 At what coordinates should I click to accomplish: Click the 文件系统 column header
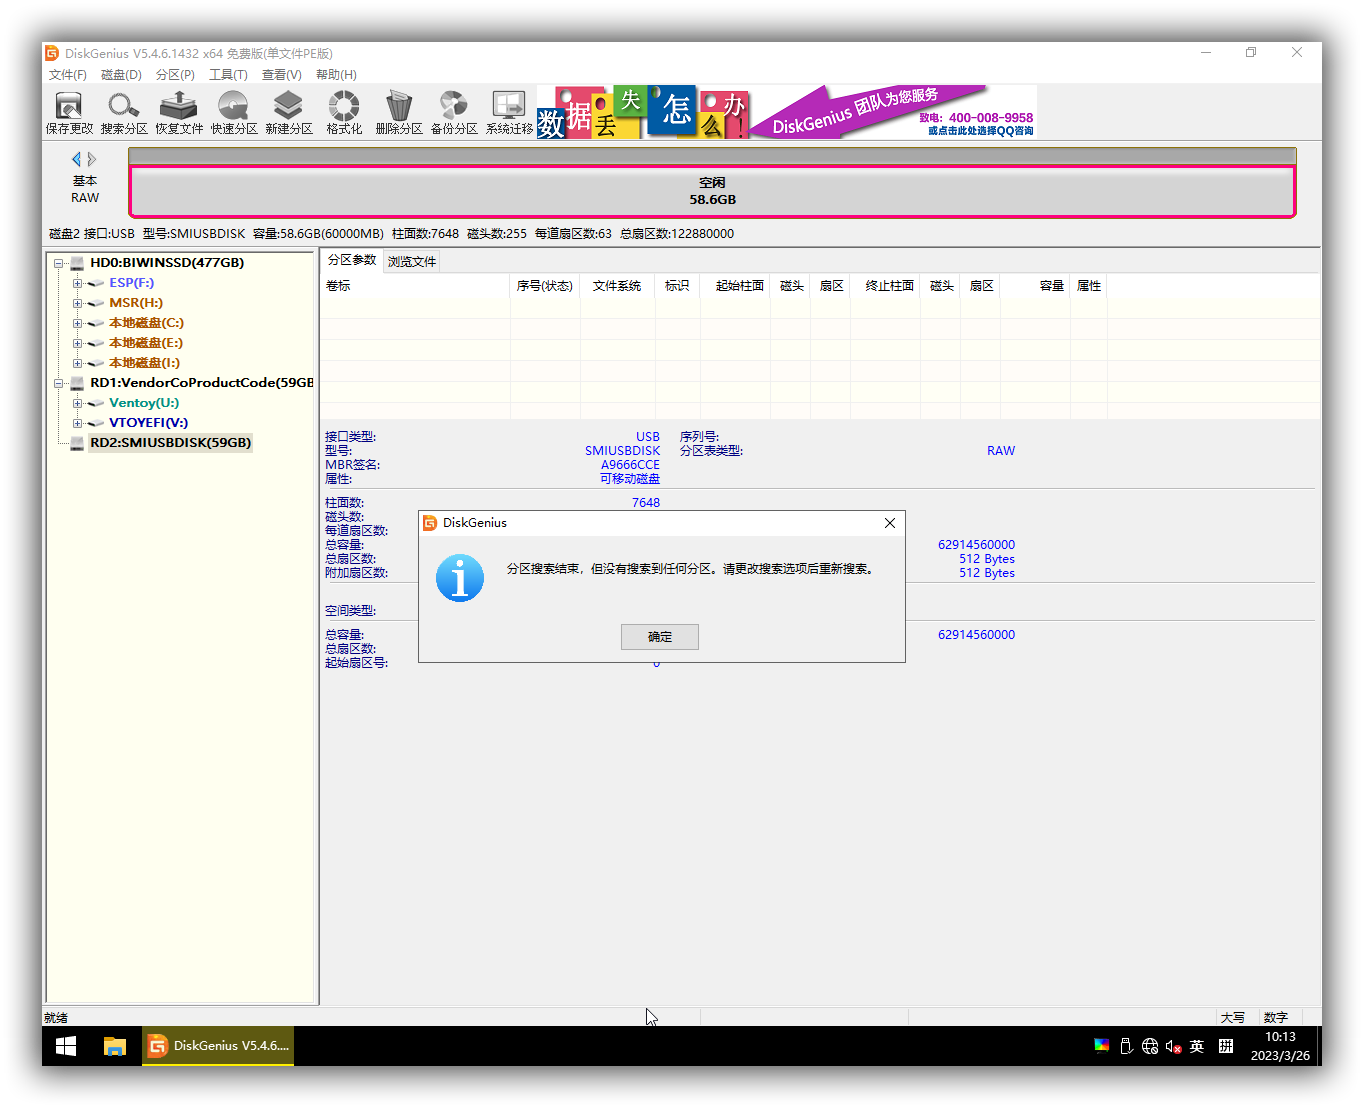pyautogui.click(x=616, y=286)
